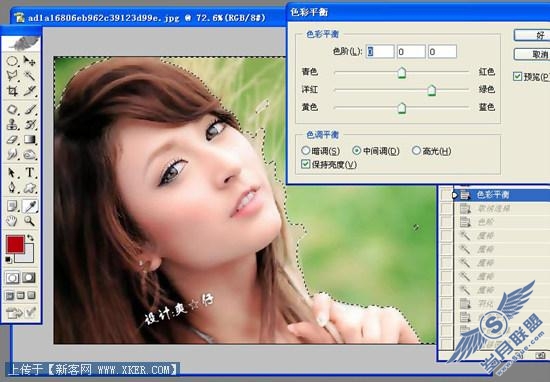Choose Full Screen Mode

[32, 295]
